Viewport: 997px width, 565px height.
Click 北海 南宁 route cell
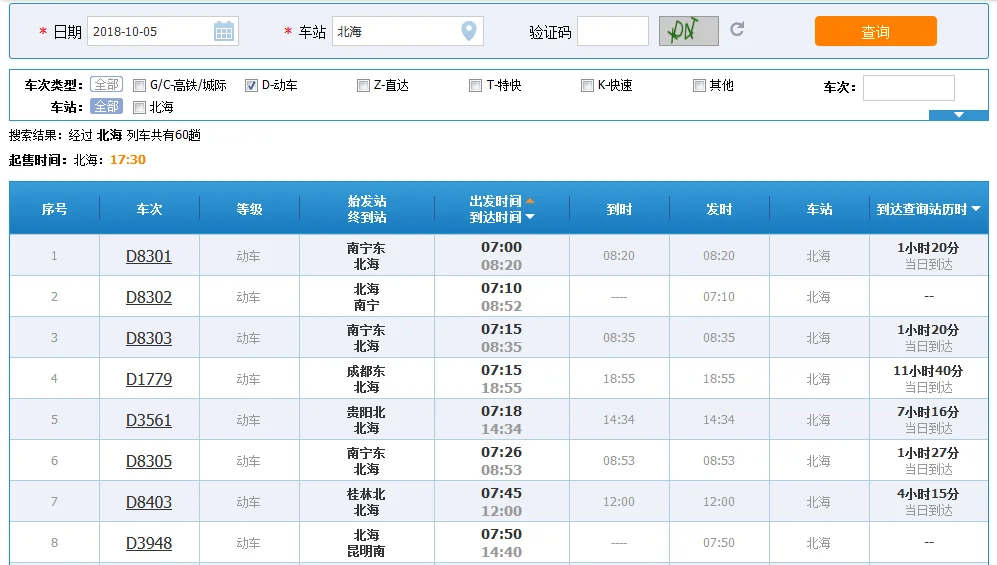[x=366, y=297]
